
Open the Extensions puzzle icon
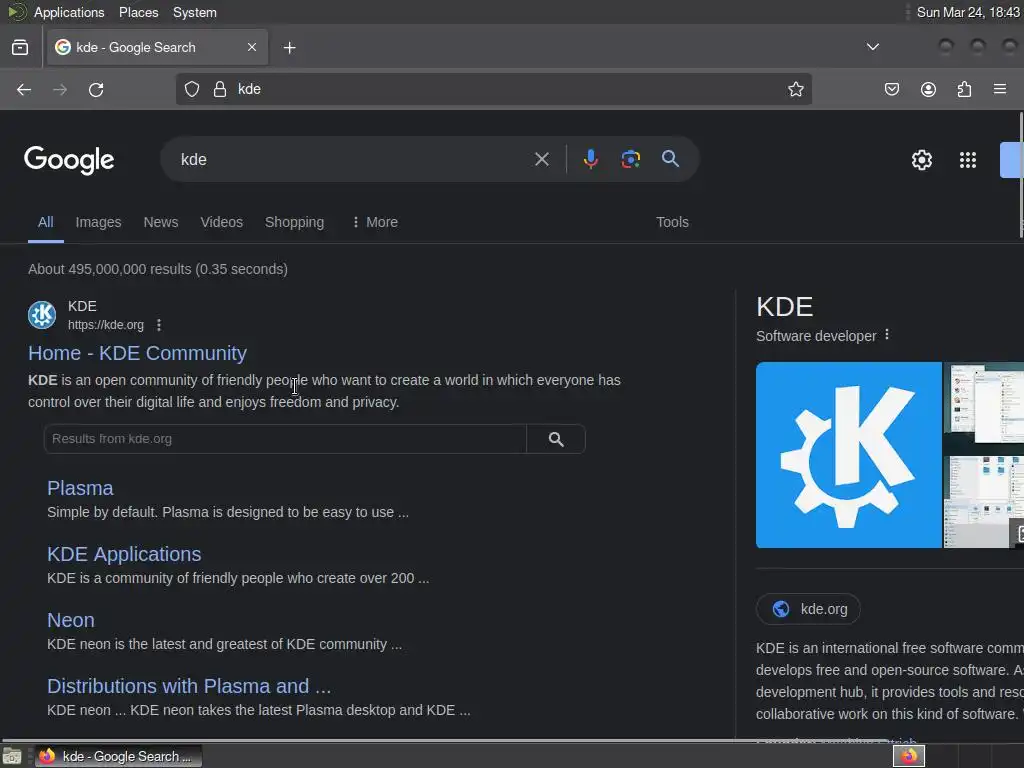coord(964,89)
